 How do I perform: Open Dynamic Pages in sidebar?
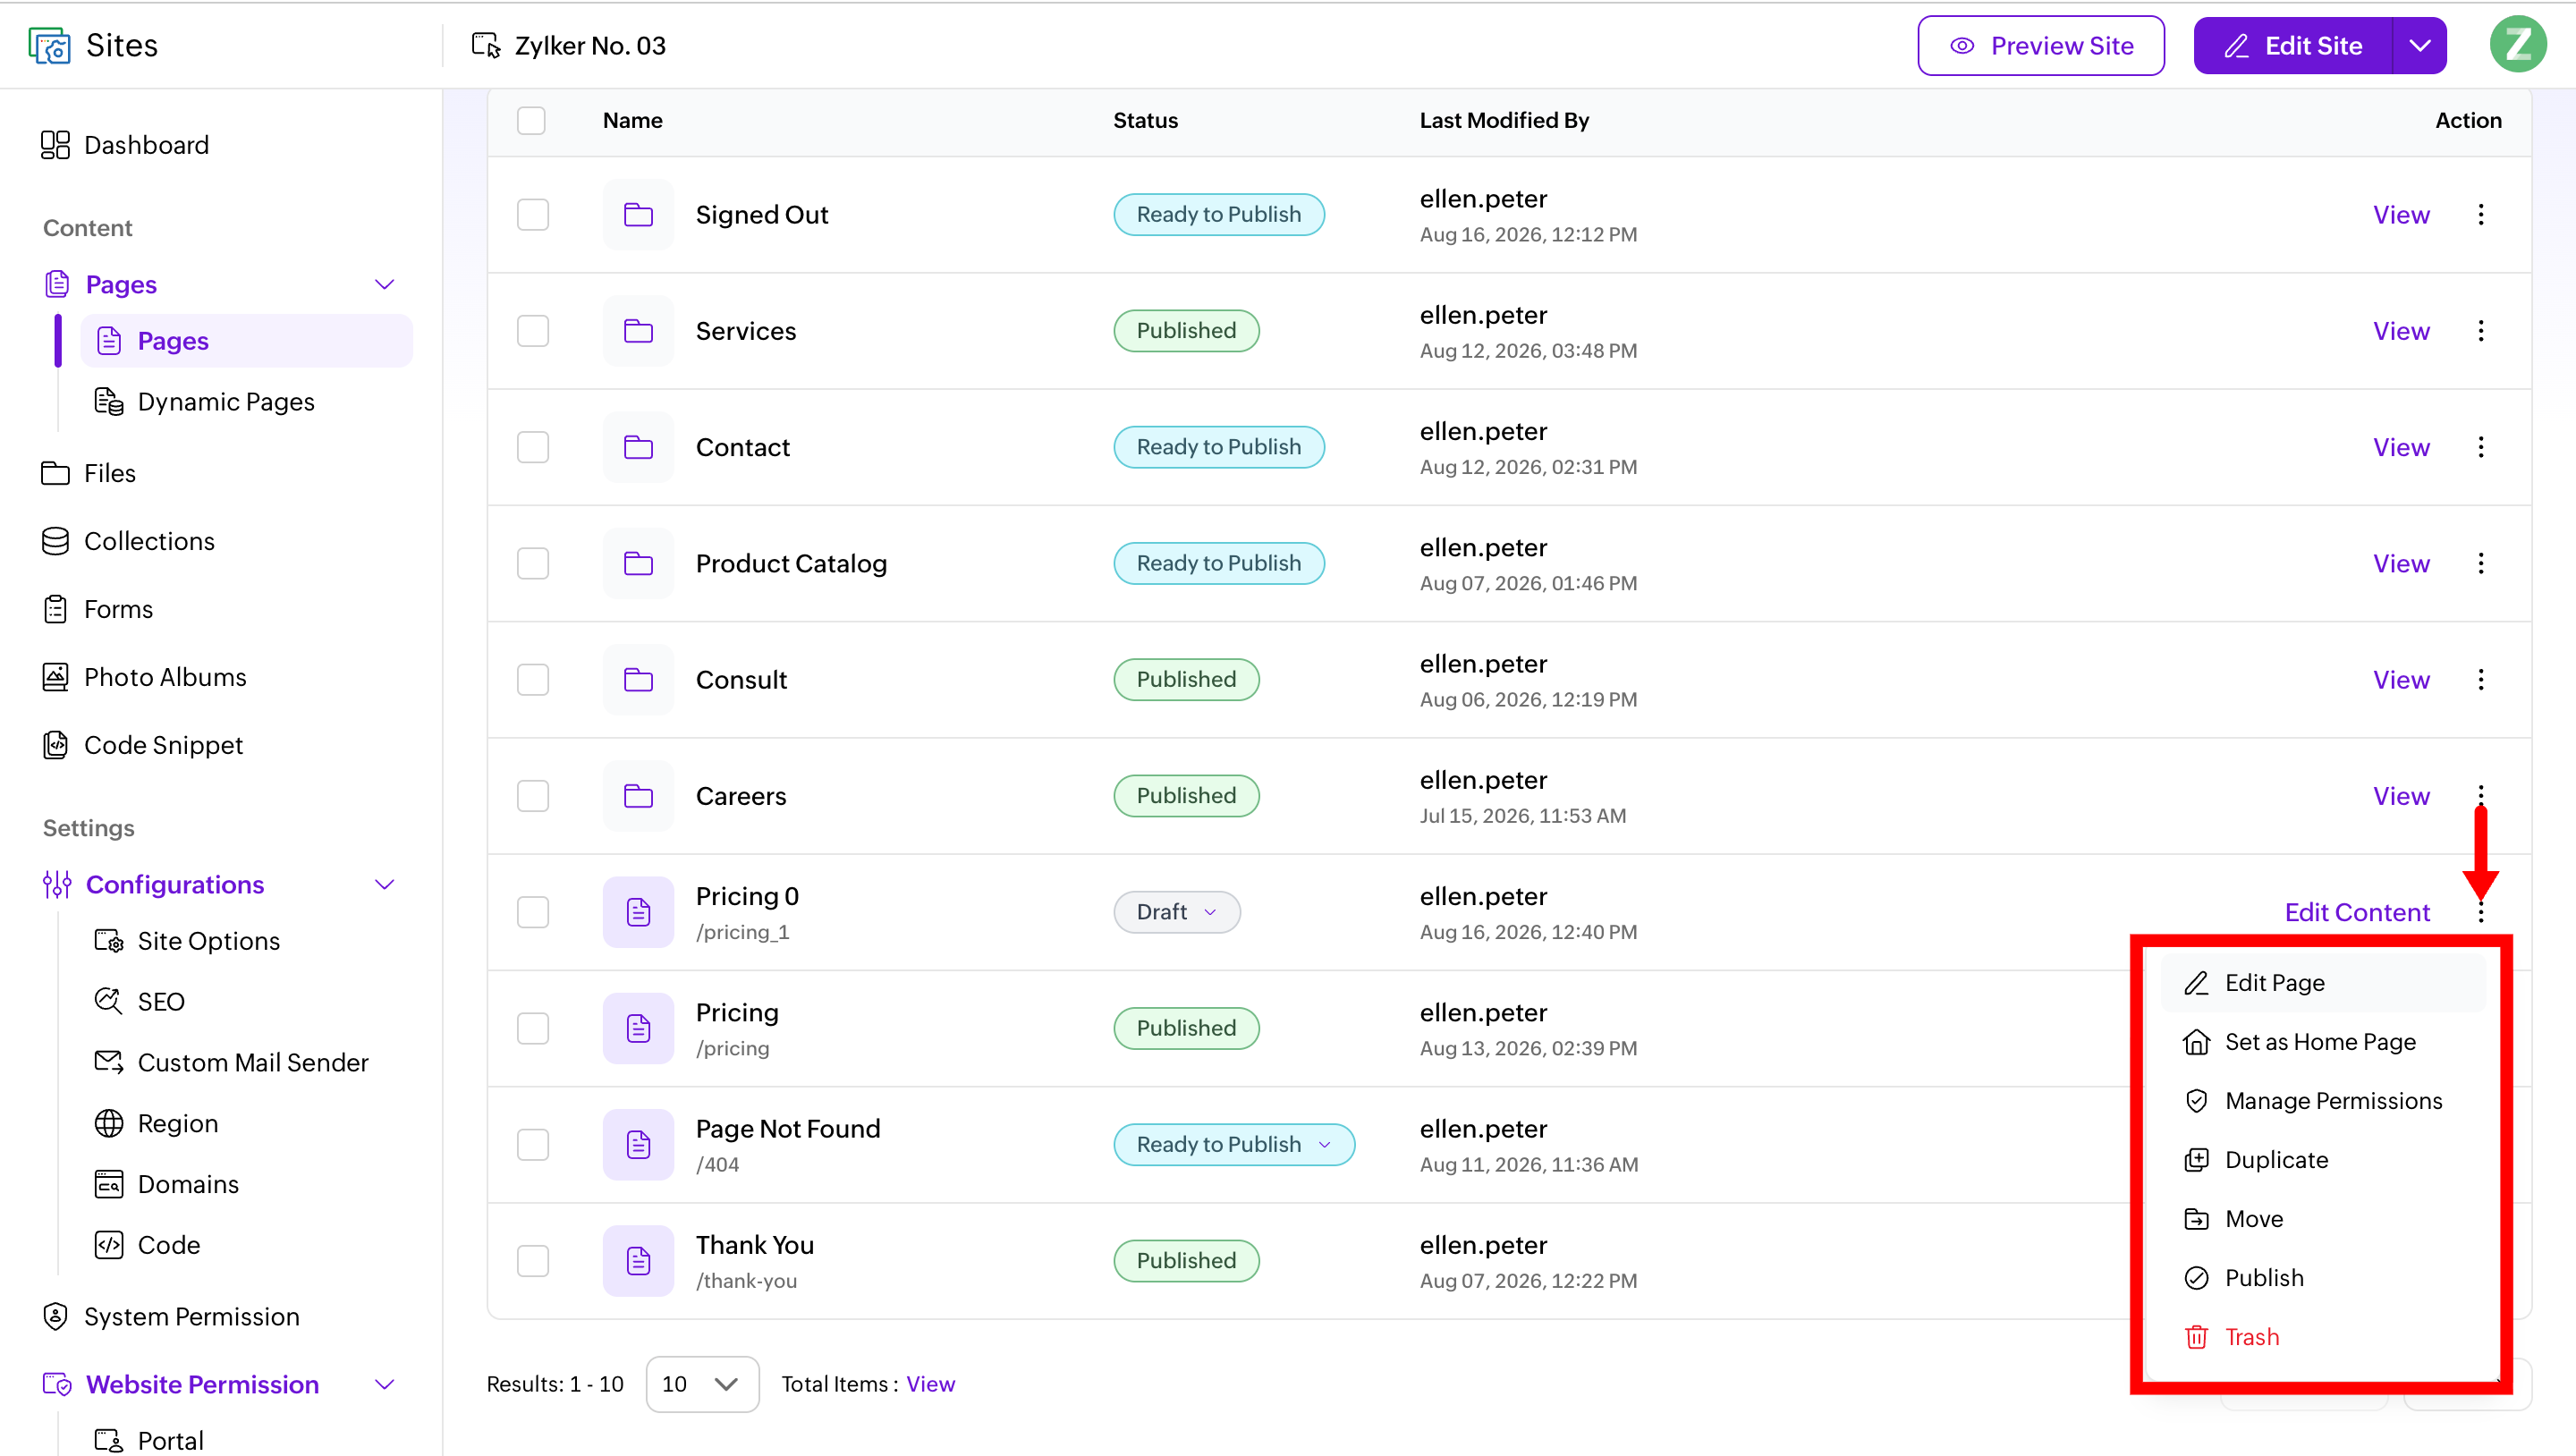pyautogui.click(x=204, y=402)
